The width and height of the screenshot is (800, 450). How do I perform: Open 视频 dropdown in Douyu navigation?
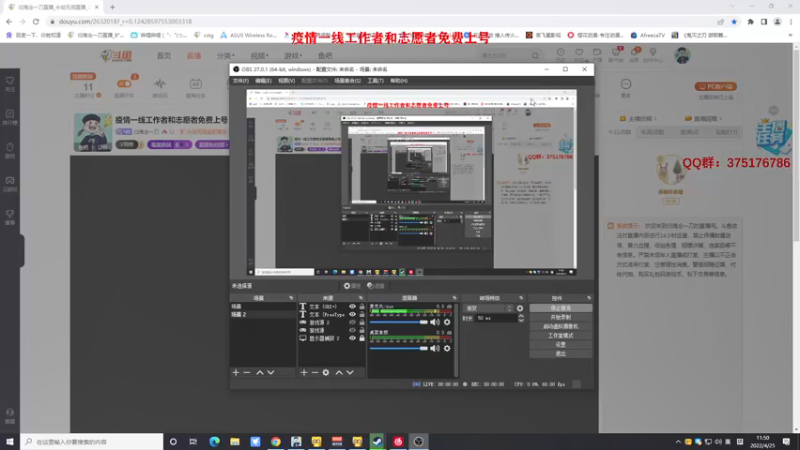(259, 56)
